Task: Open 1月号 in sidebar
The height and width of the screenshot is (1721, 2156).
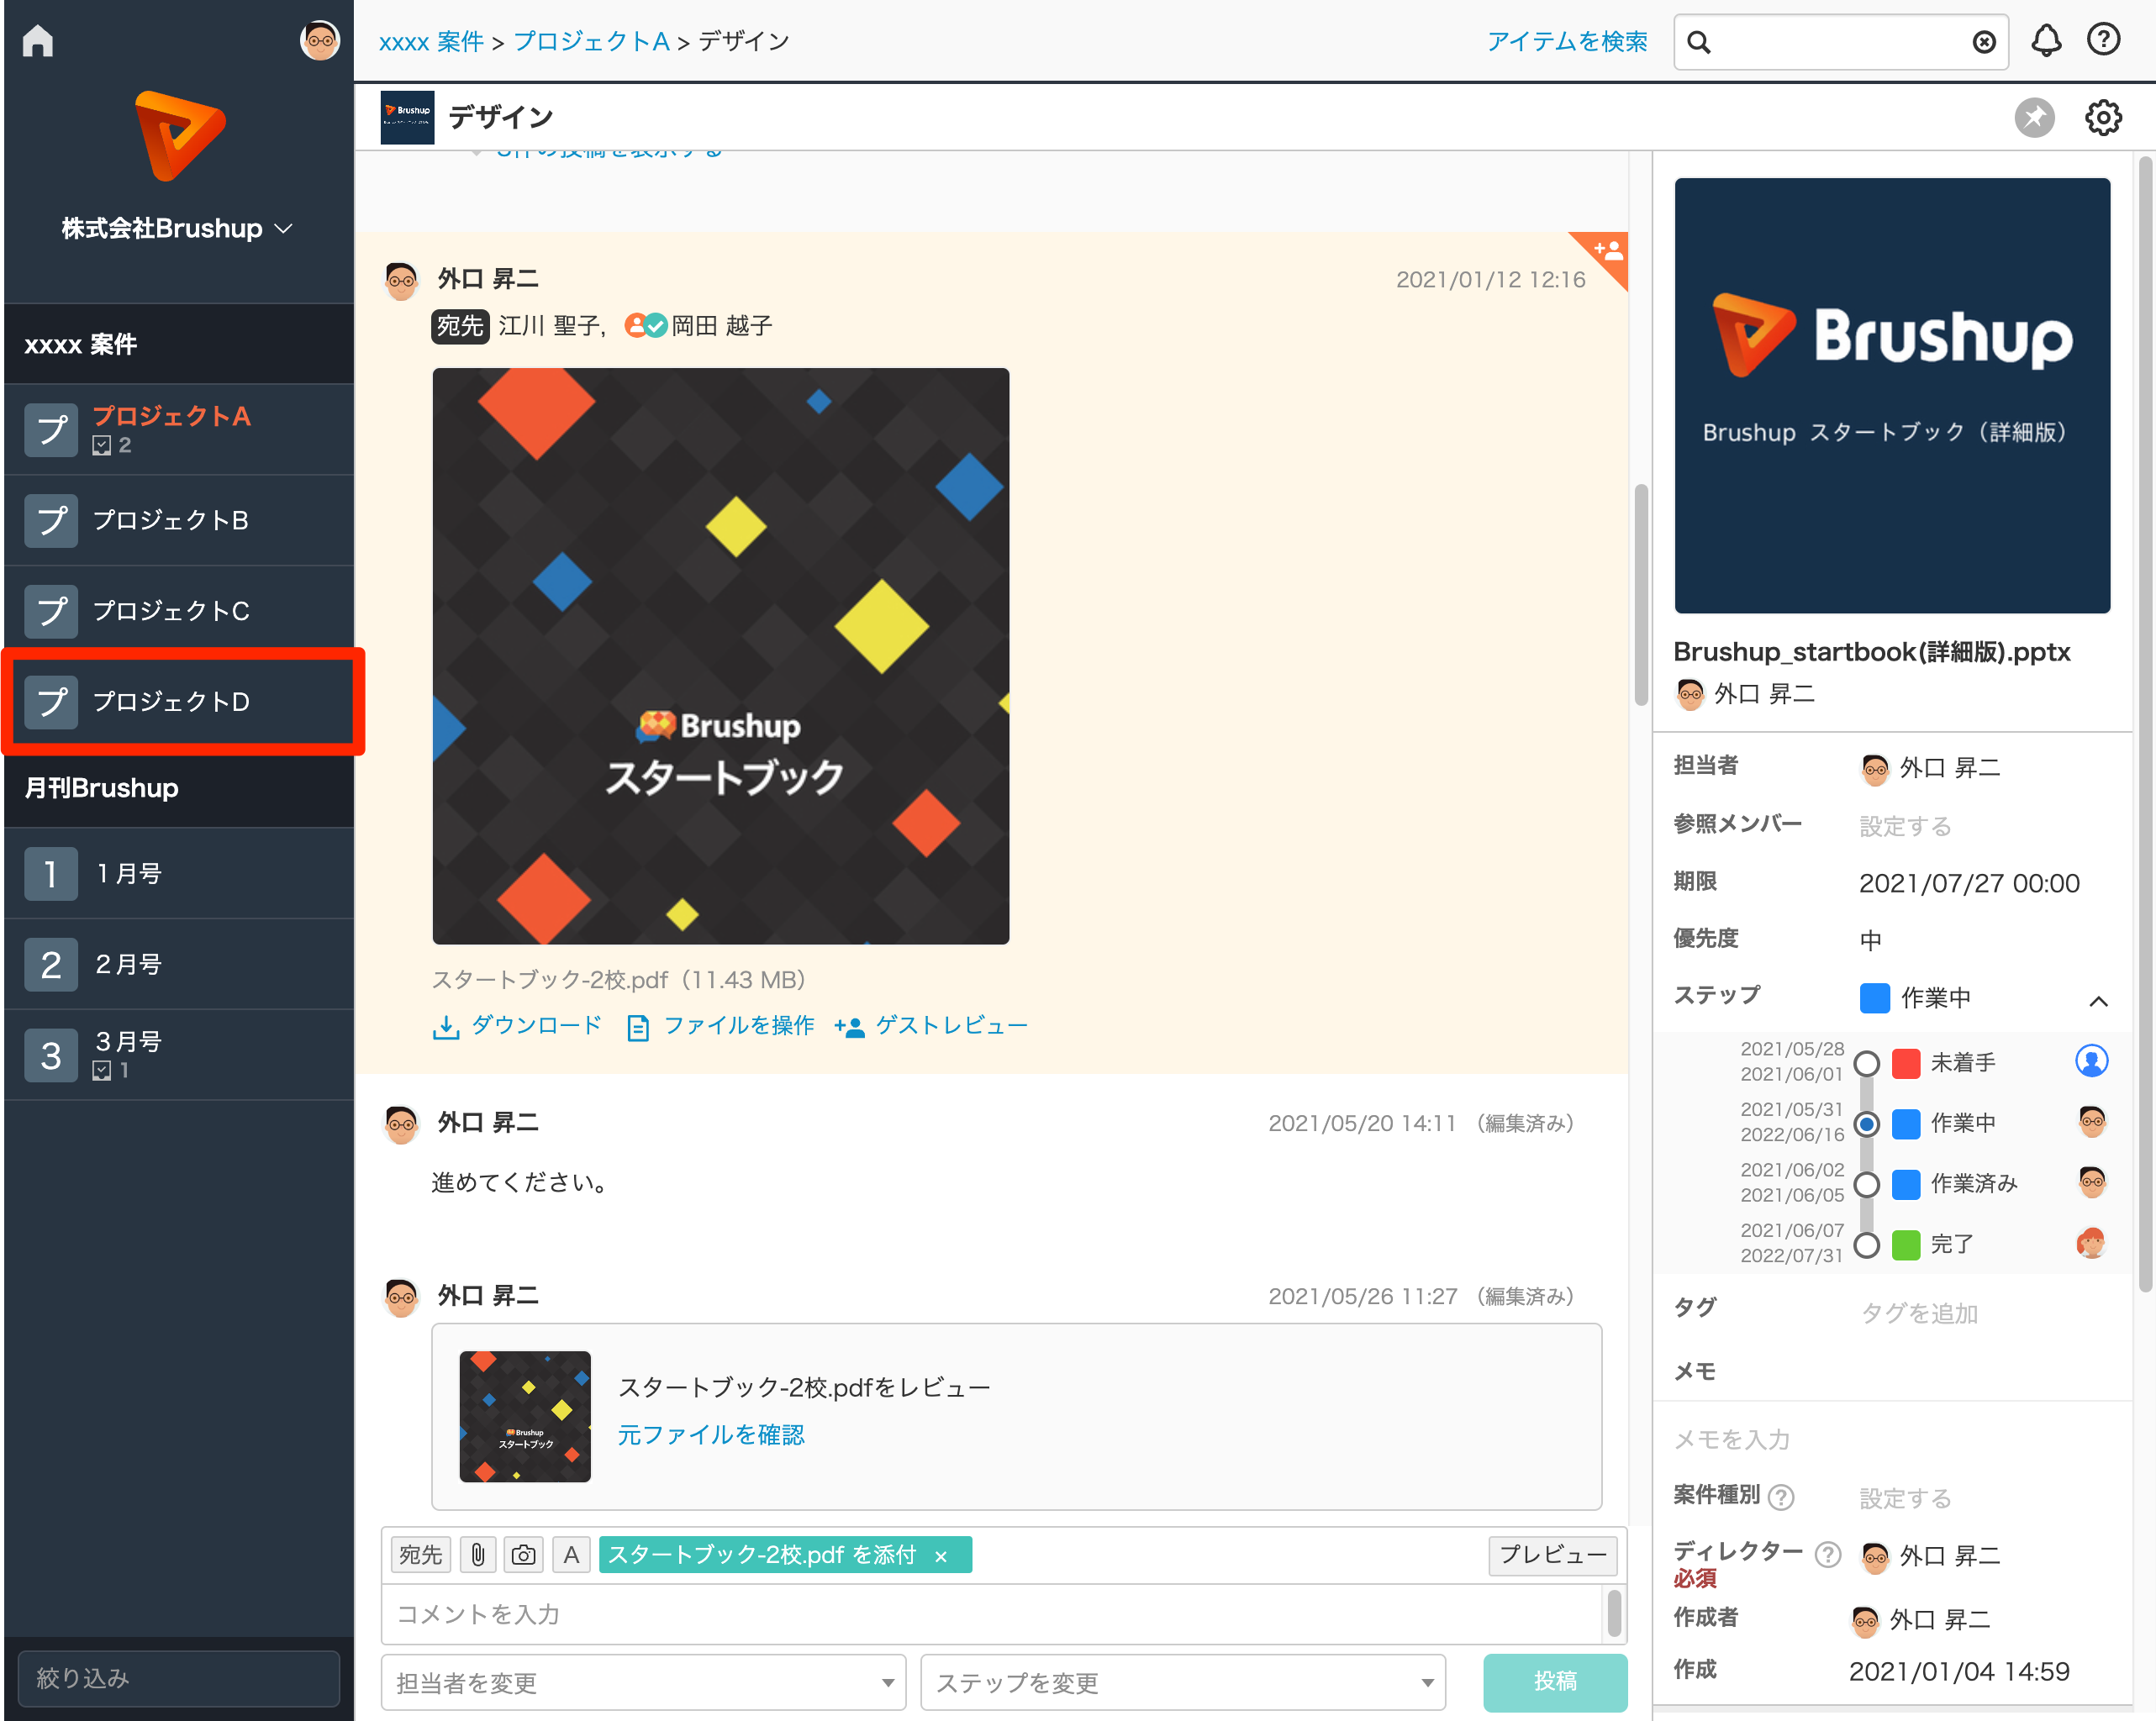Action: pyautogui.click(x=179, y=873)
